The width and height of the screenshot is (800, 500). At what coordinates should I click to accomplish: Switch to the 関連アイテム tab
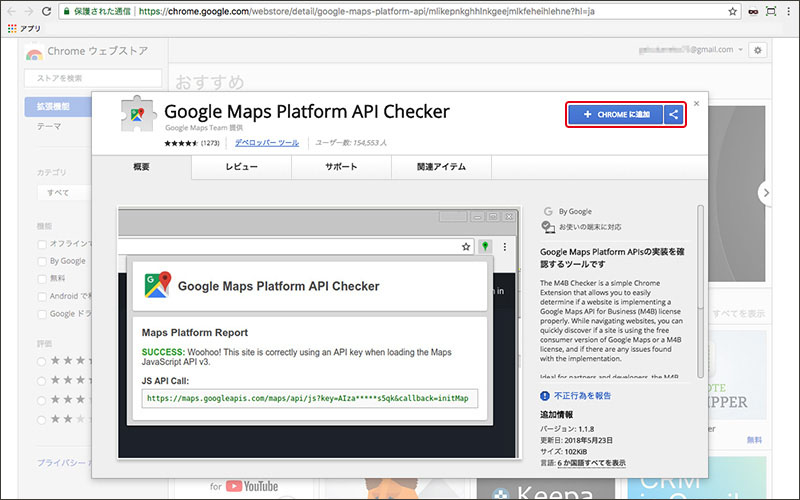click(441, 167)
